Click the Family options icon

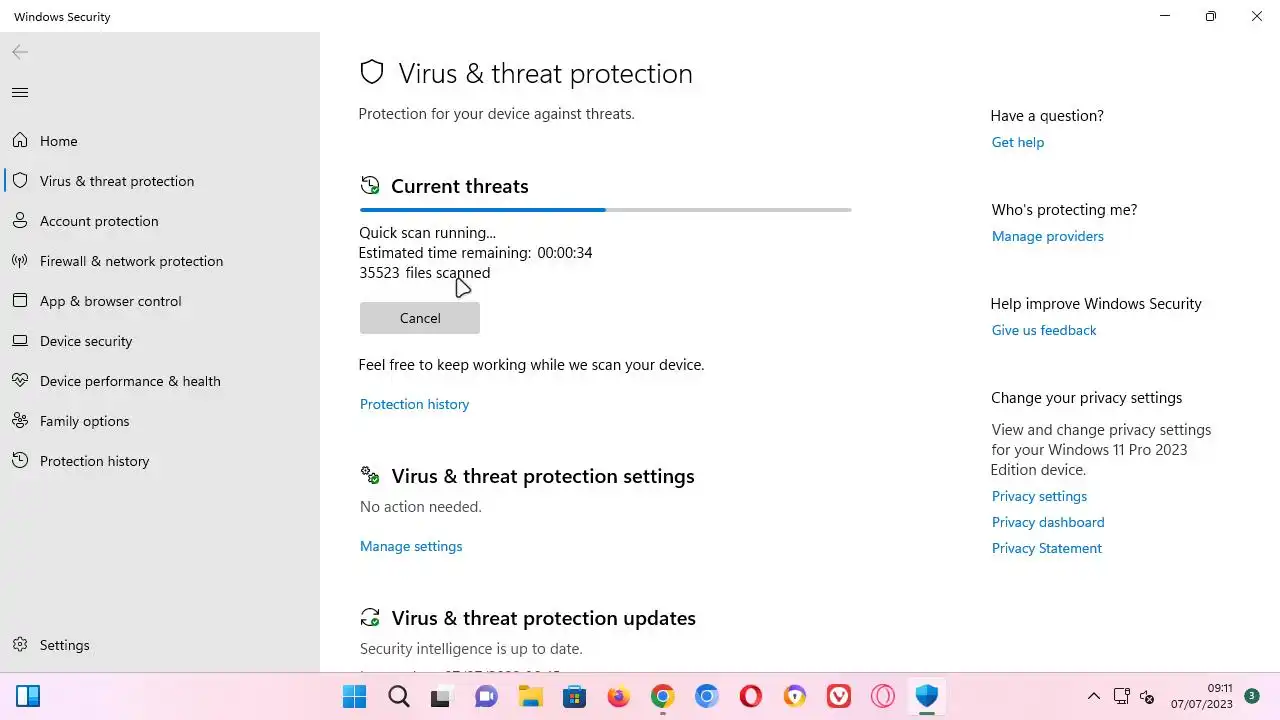click(x=20, y=421)
